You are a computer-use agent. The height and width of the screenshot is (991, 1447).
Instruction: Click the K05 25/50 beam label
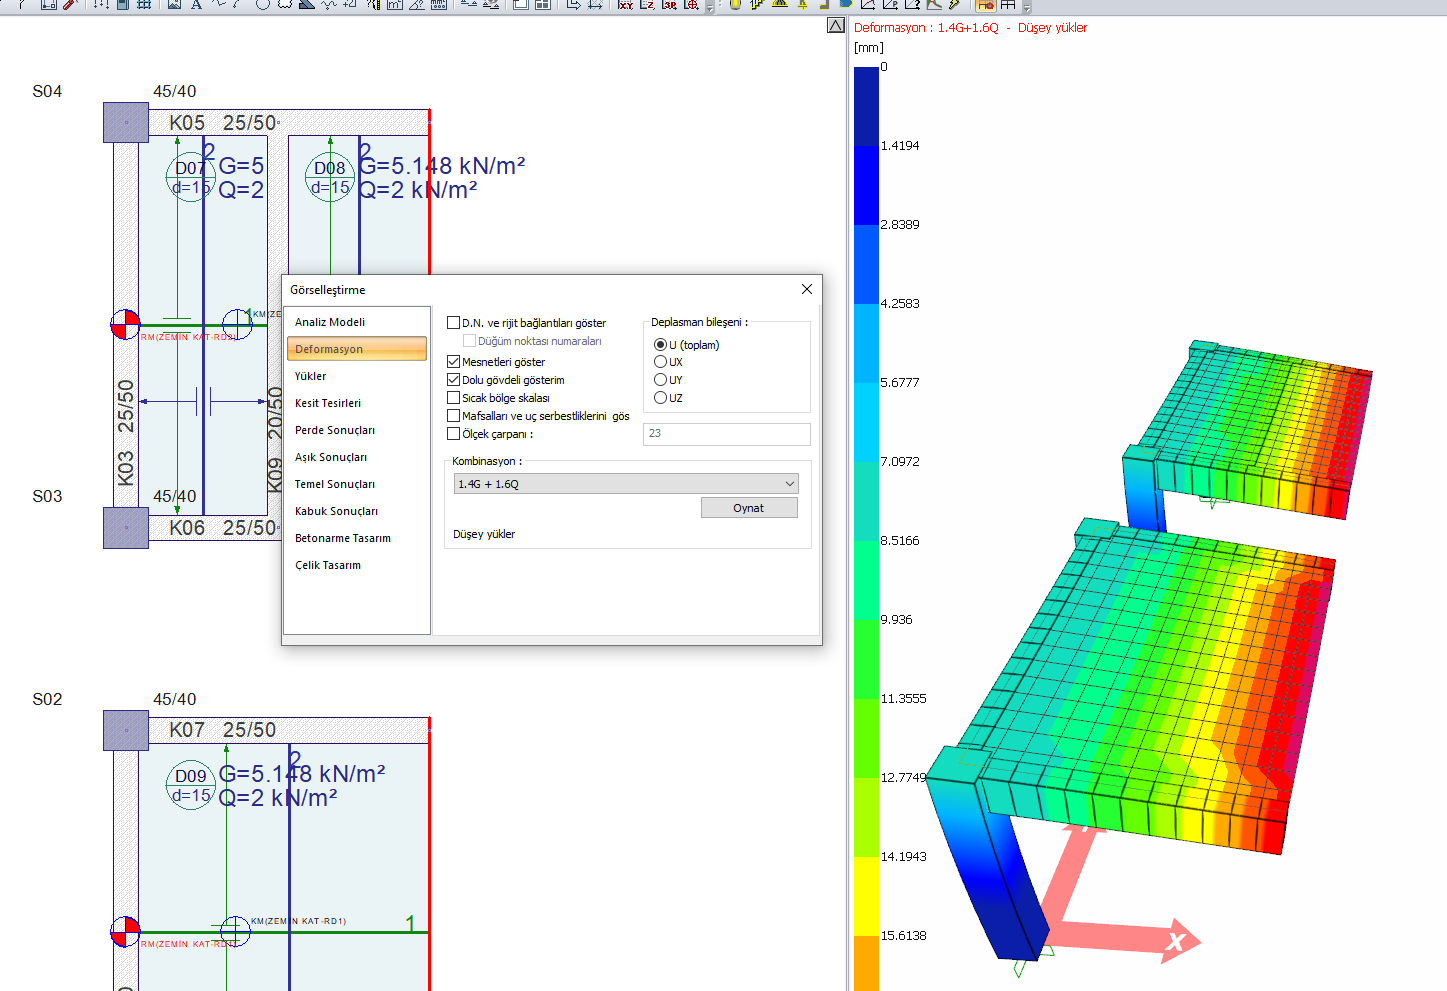click(223, 123)
